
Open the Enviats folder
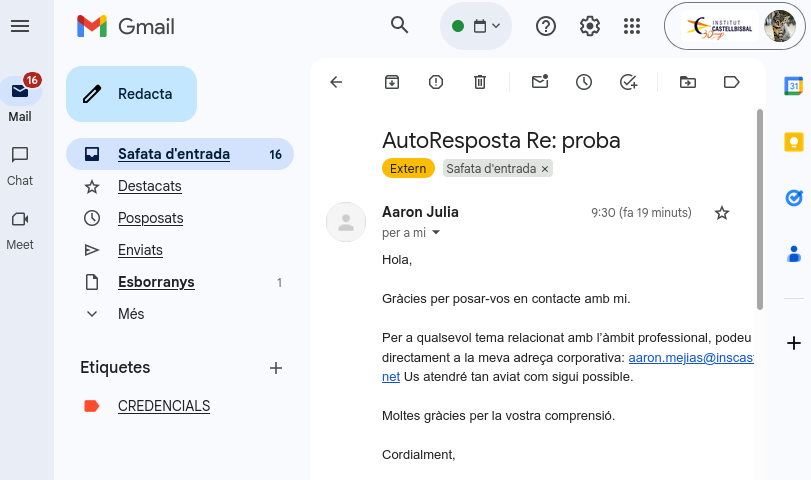click(x=140, y=250)
